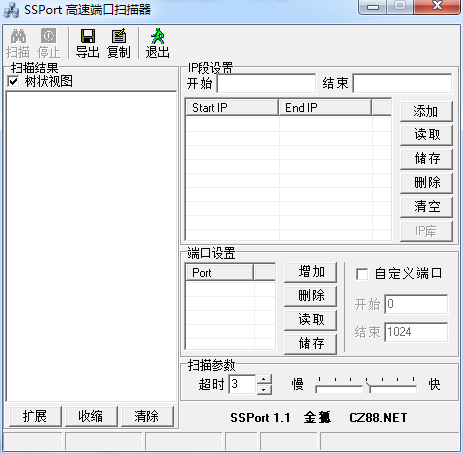Click the Start IP column header
463x454 pixels.
232,108
